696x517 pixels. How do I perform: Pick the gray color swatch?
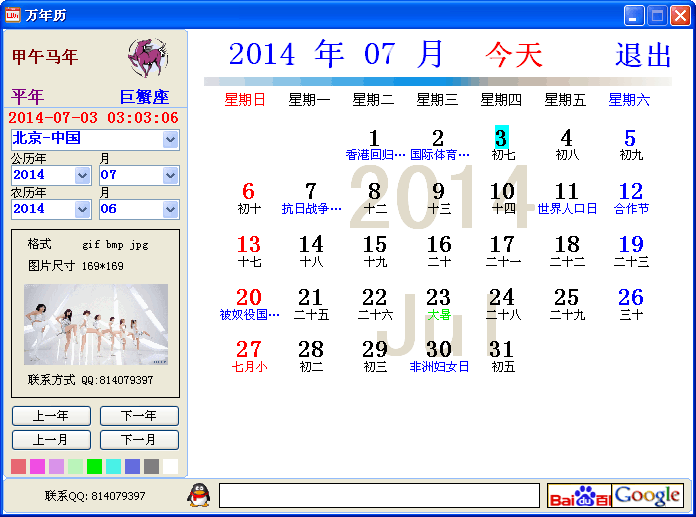[x=151, y=466]
